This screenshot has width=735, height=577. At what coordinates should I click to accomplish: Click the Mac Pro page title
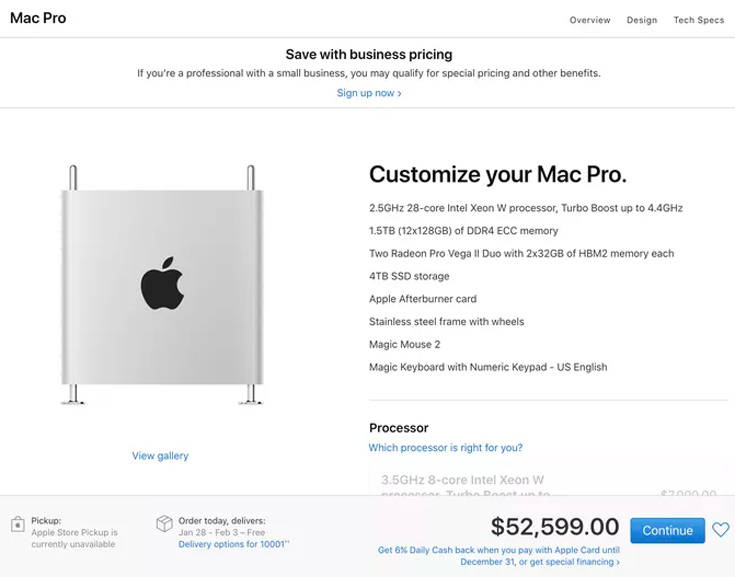click(38, 19)
